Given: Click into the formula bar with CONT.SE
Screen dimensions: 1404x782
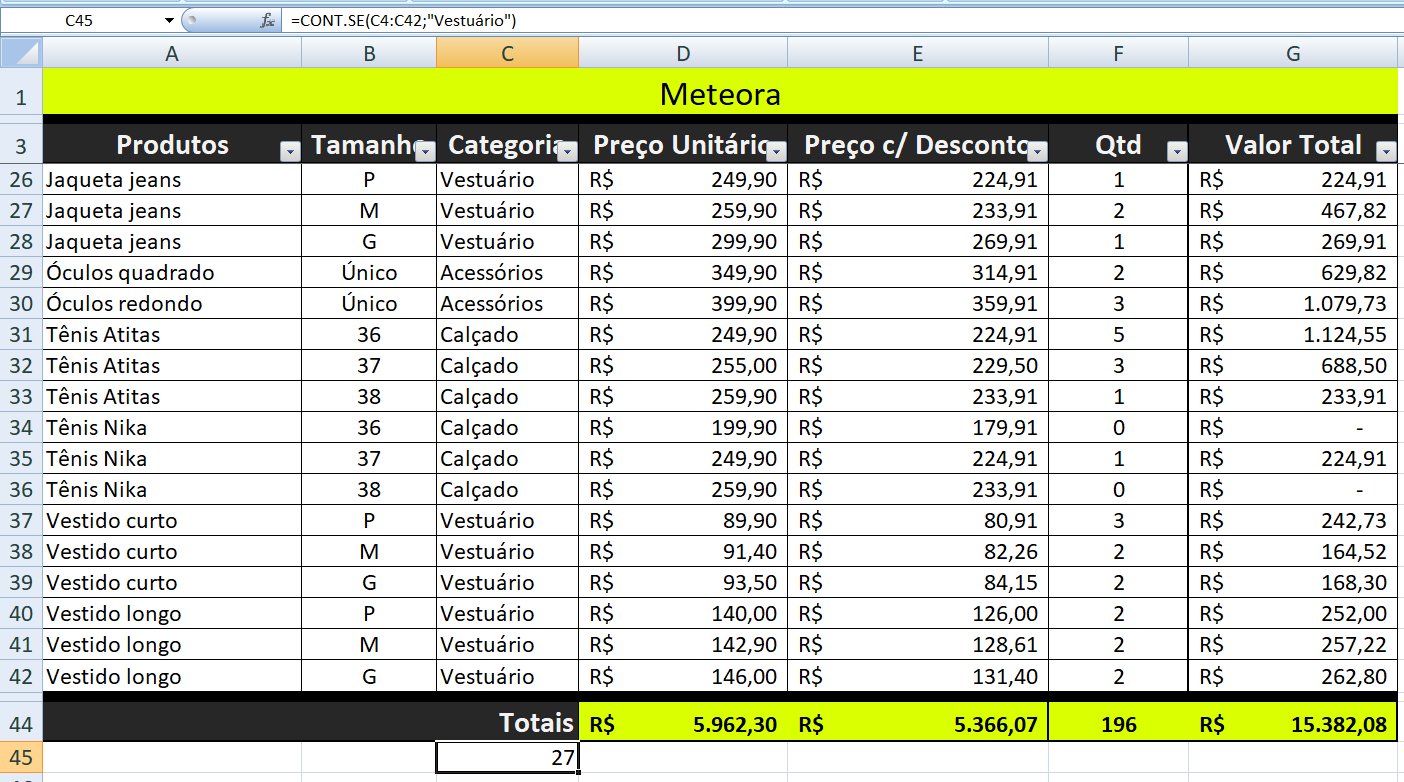Looking at the screenshot, I should click(843, 20).
